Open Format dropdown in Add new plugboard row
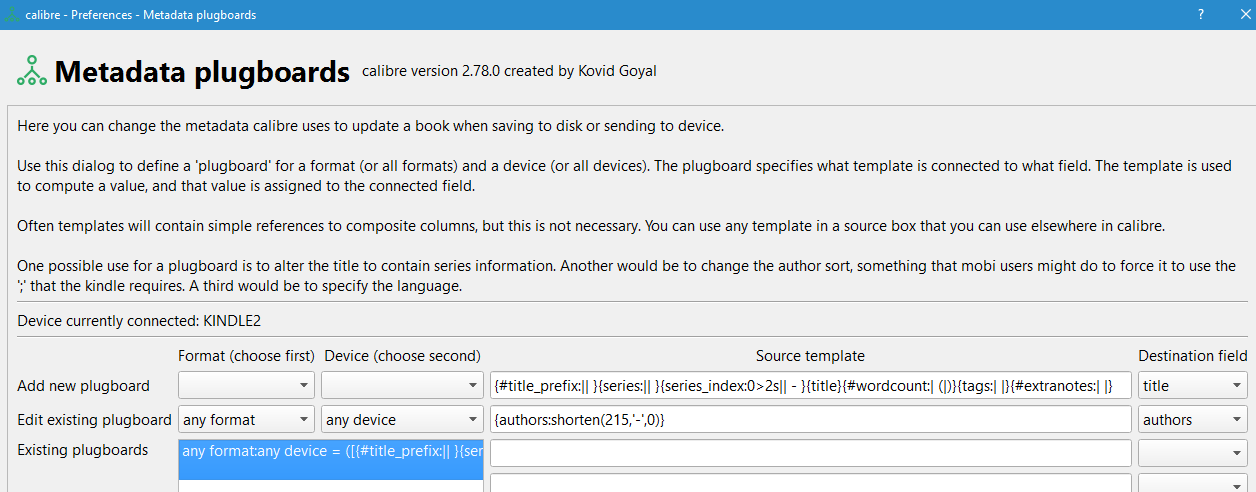Viewport: 1256px width, 492px height. [246, 385]
